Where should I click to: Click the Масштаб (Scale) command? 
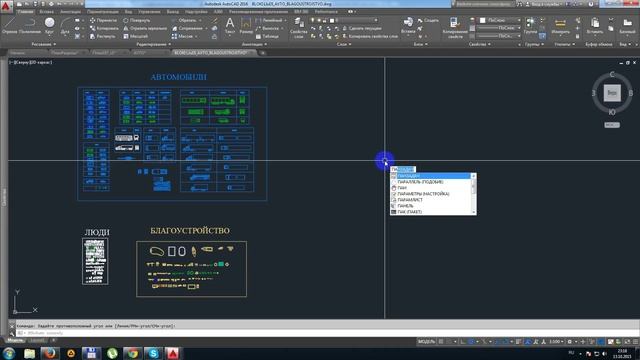tap(135, 36)
